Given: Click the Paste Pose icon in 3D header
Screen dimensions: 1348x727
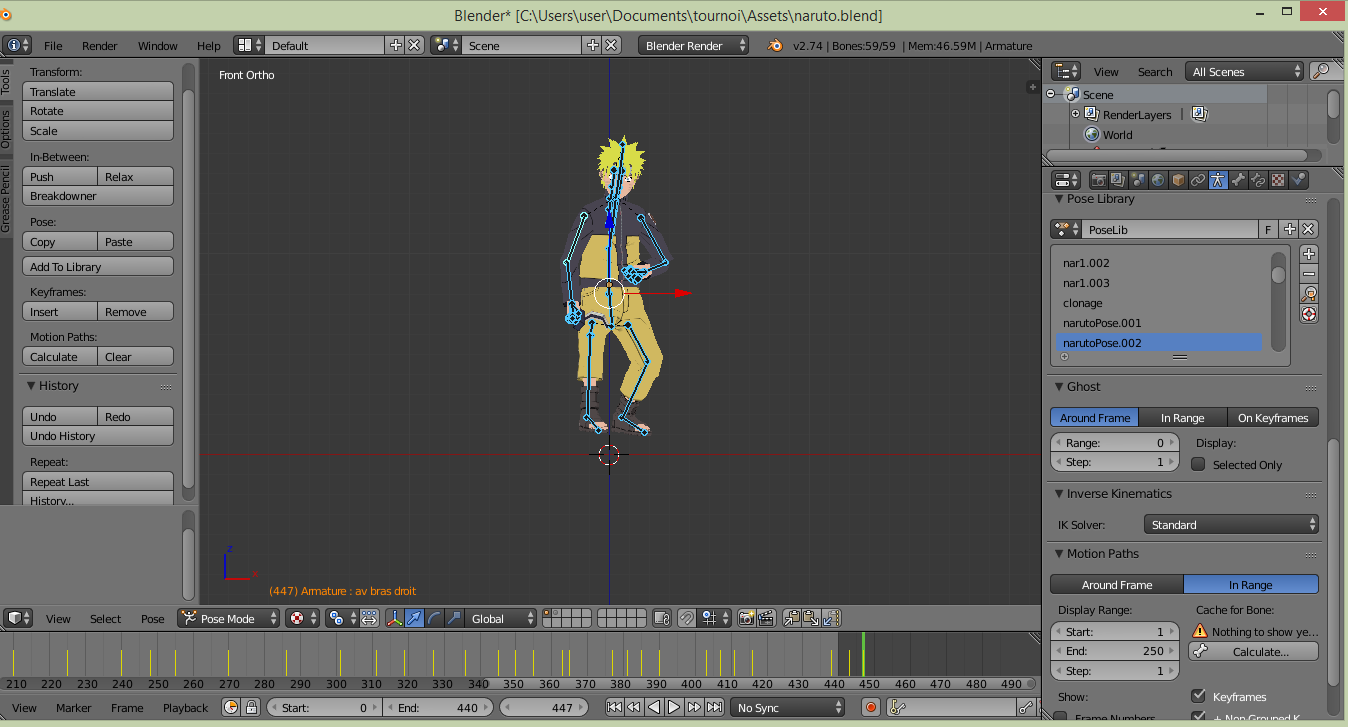Looking at the screenshot, I should [811, 618].
